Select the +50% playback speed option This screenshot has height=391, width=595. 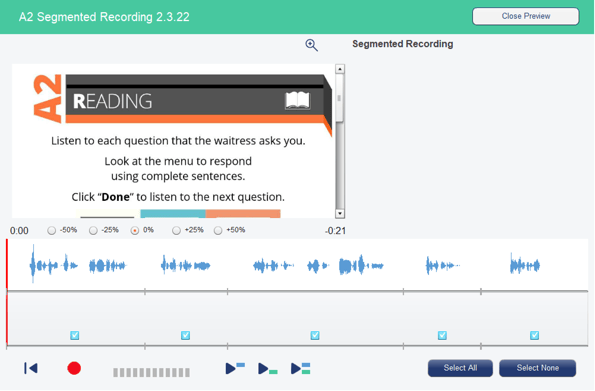(218, 230)
